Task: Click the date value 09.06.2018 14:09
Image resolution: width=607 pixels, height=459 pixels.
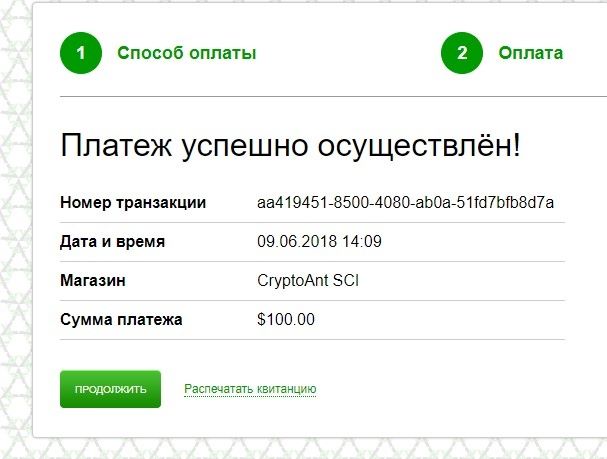Action: tap(319, 241)
